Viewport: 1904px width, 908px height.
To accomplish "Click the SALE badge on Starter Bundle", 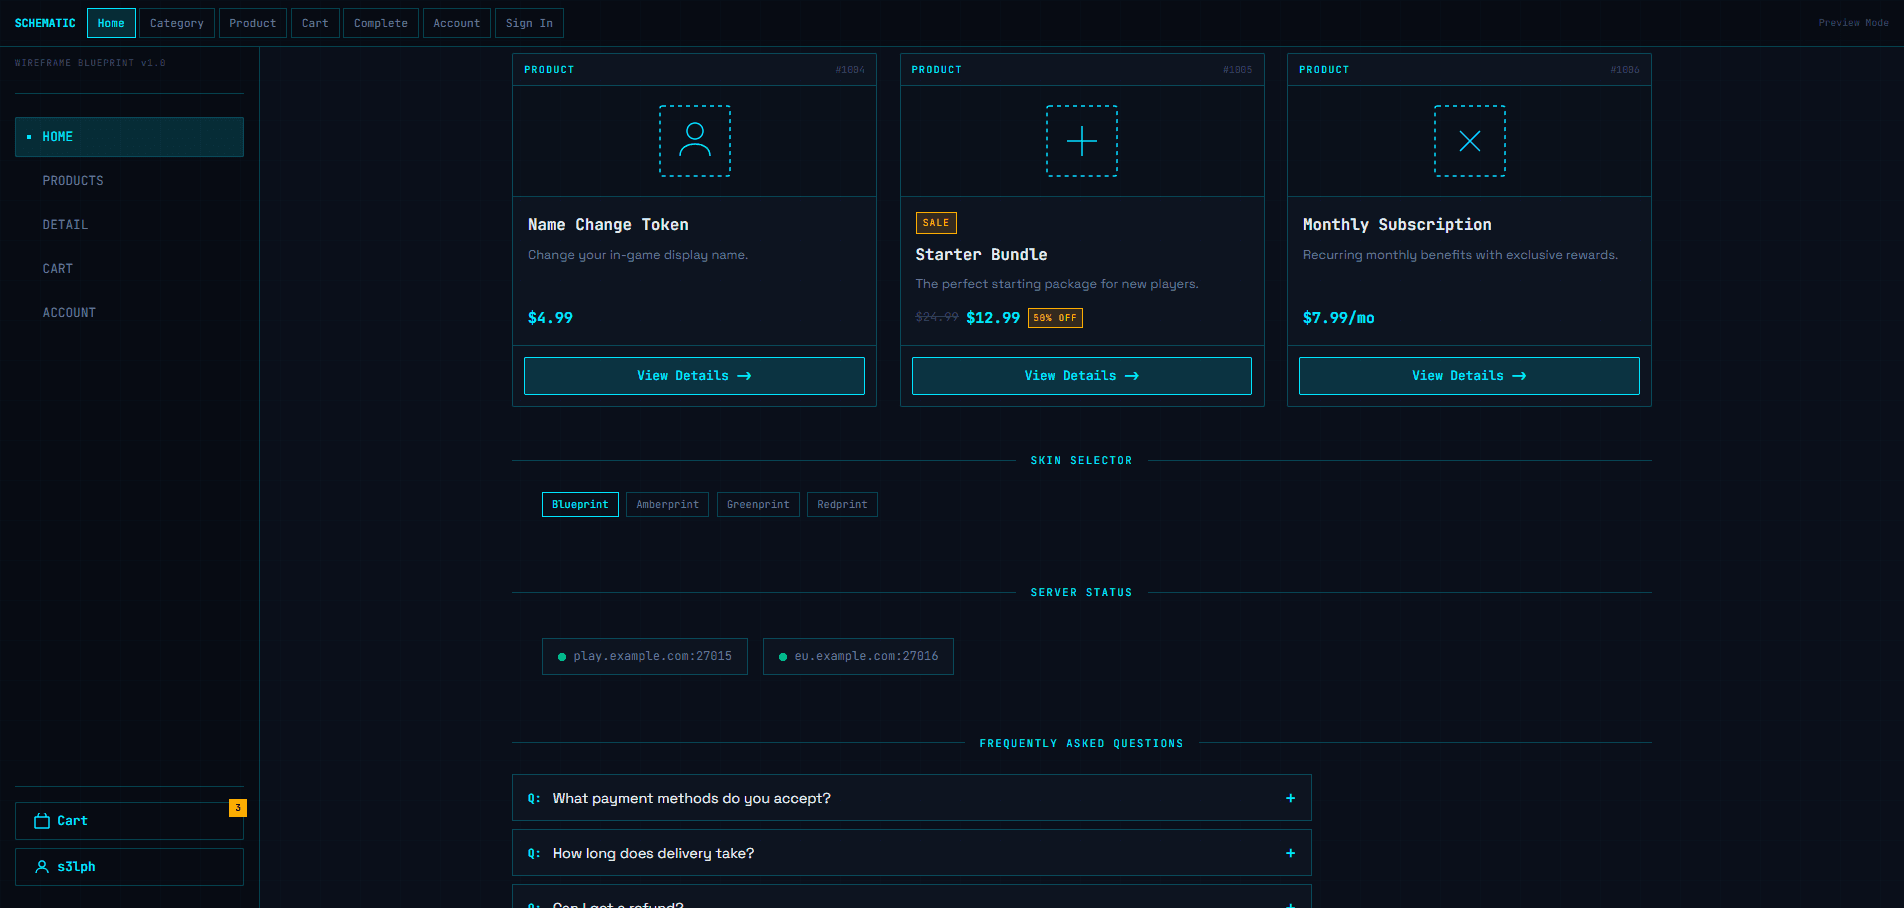I will coord(936,223).
